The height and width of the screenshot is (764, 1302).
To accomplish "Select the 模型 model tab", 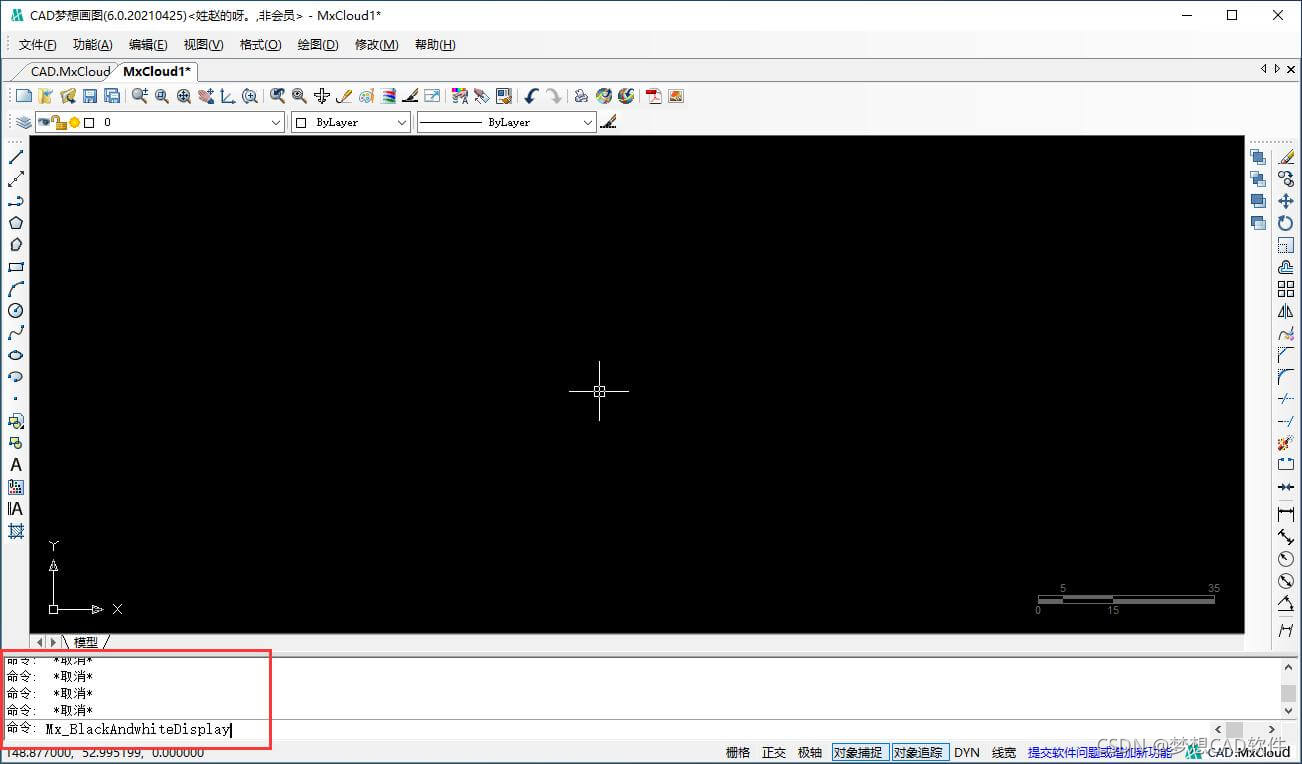I will tap(86, 642).
